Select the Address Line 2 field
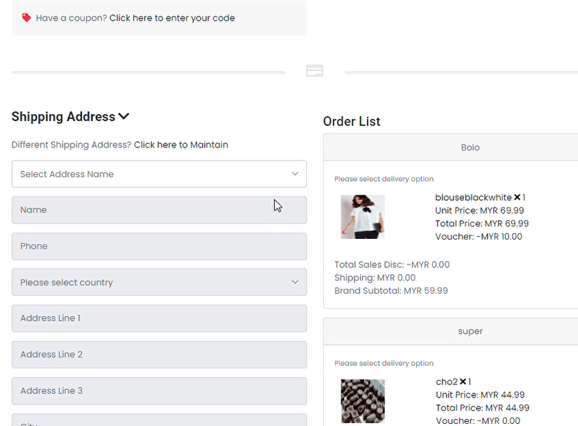The image size is (578, 426). pyautogui.click(x=159, y=355)
